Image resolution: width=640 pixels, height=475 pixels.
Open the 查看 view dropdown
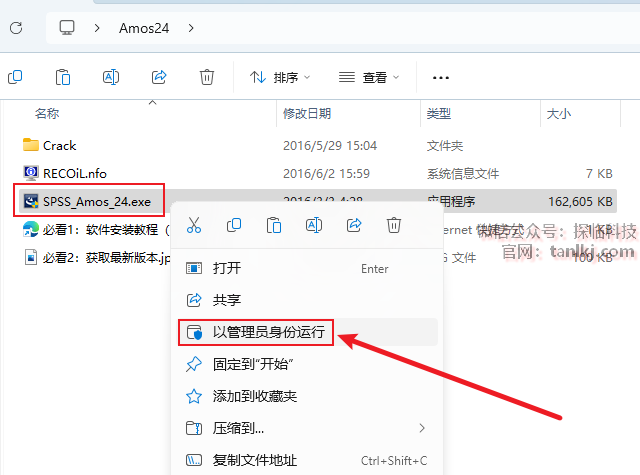369,77
